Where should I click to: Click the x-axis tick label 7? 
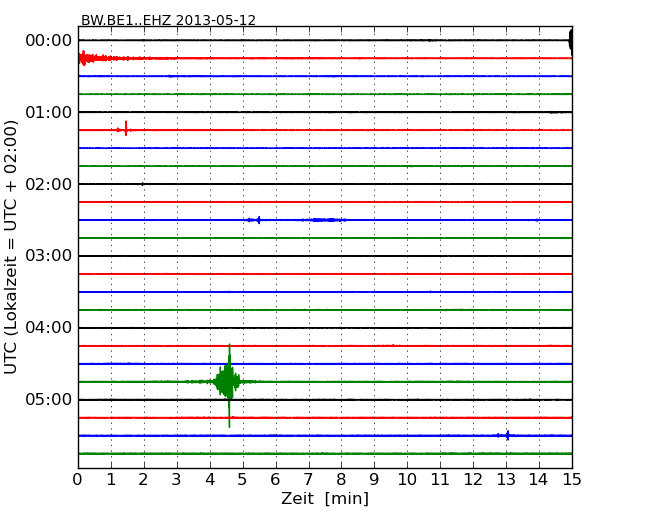[308, 480]
